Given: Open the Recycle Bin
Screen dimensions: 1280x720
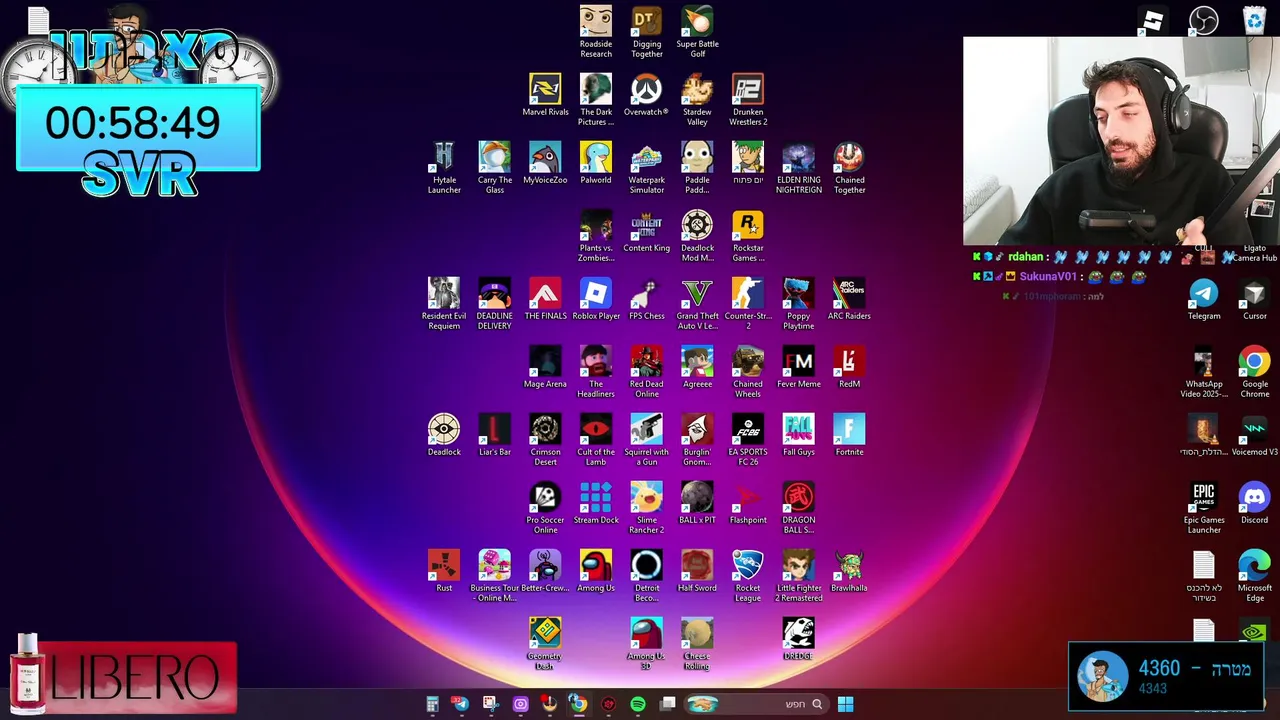Looking at the screenshot, I should pyautogui.click(x=1254, y=20).
